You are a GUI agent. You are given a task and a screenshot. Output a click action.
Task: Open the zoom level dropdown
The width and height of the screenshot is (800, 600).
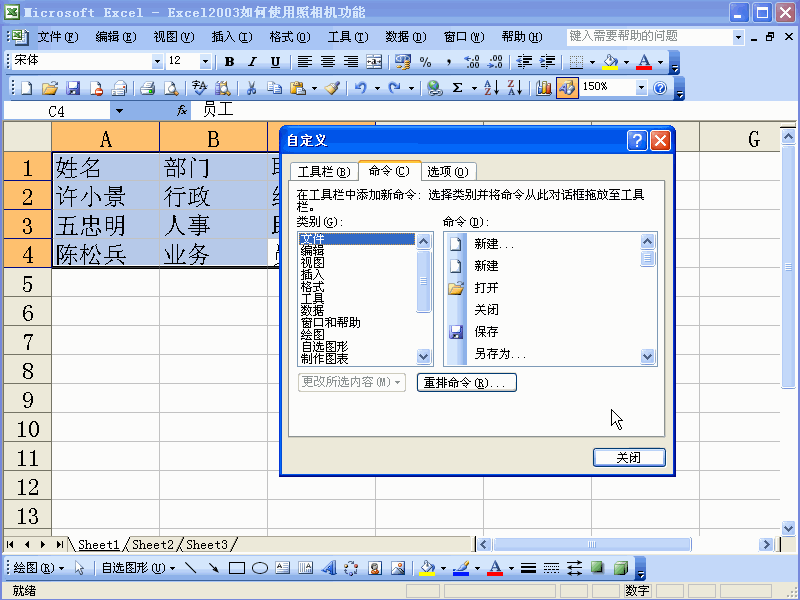[x=641, y=88]
